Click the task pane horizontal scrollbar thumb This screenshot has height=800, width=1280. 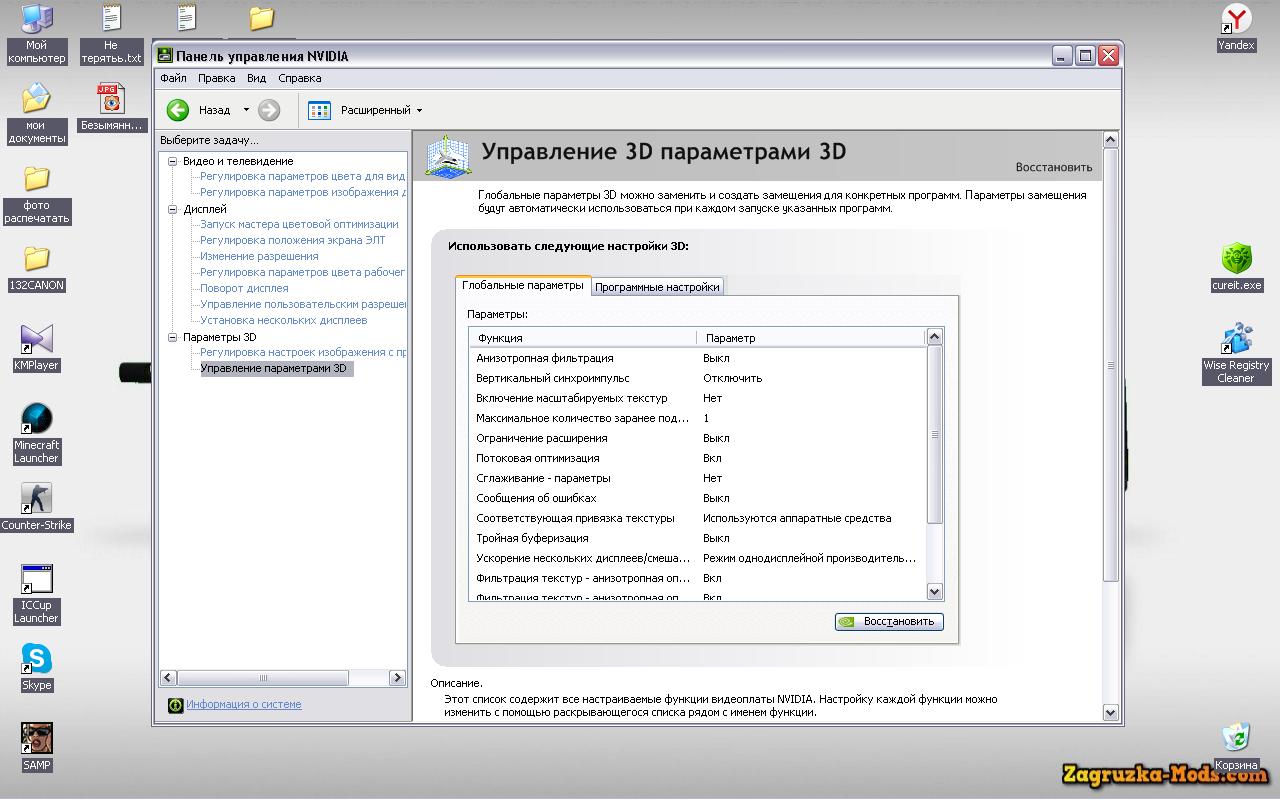coord(263,677)
